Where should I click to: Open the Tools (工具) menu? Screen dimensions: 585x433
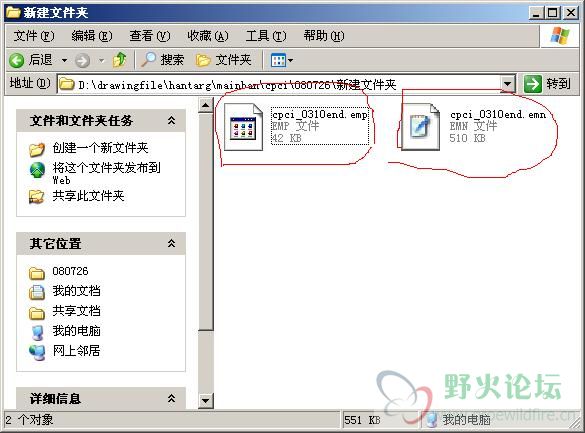pos(266,36)
